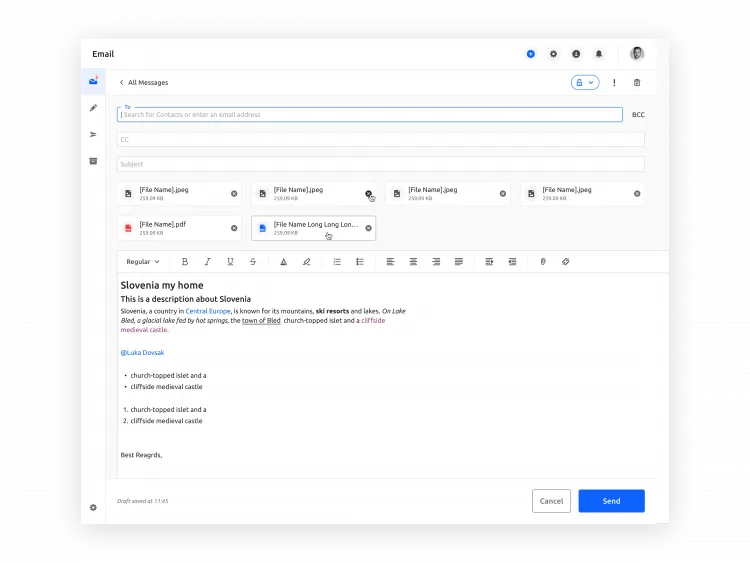This screenshot has width=750, height=563.
Task: Open the user profile avatar menu
Action: [x=637, y=54]
